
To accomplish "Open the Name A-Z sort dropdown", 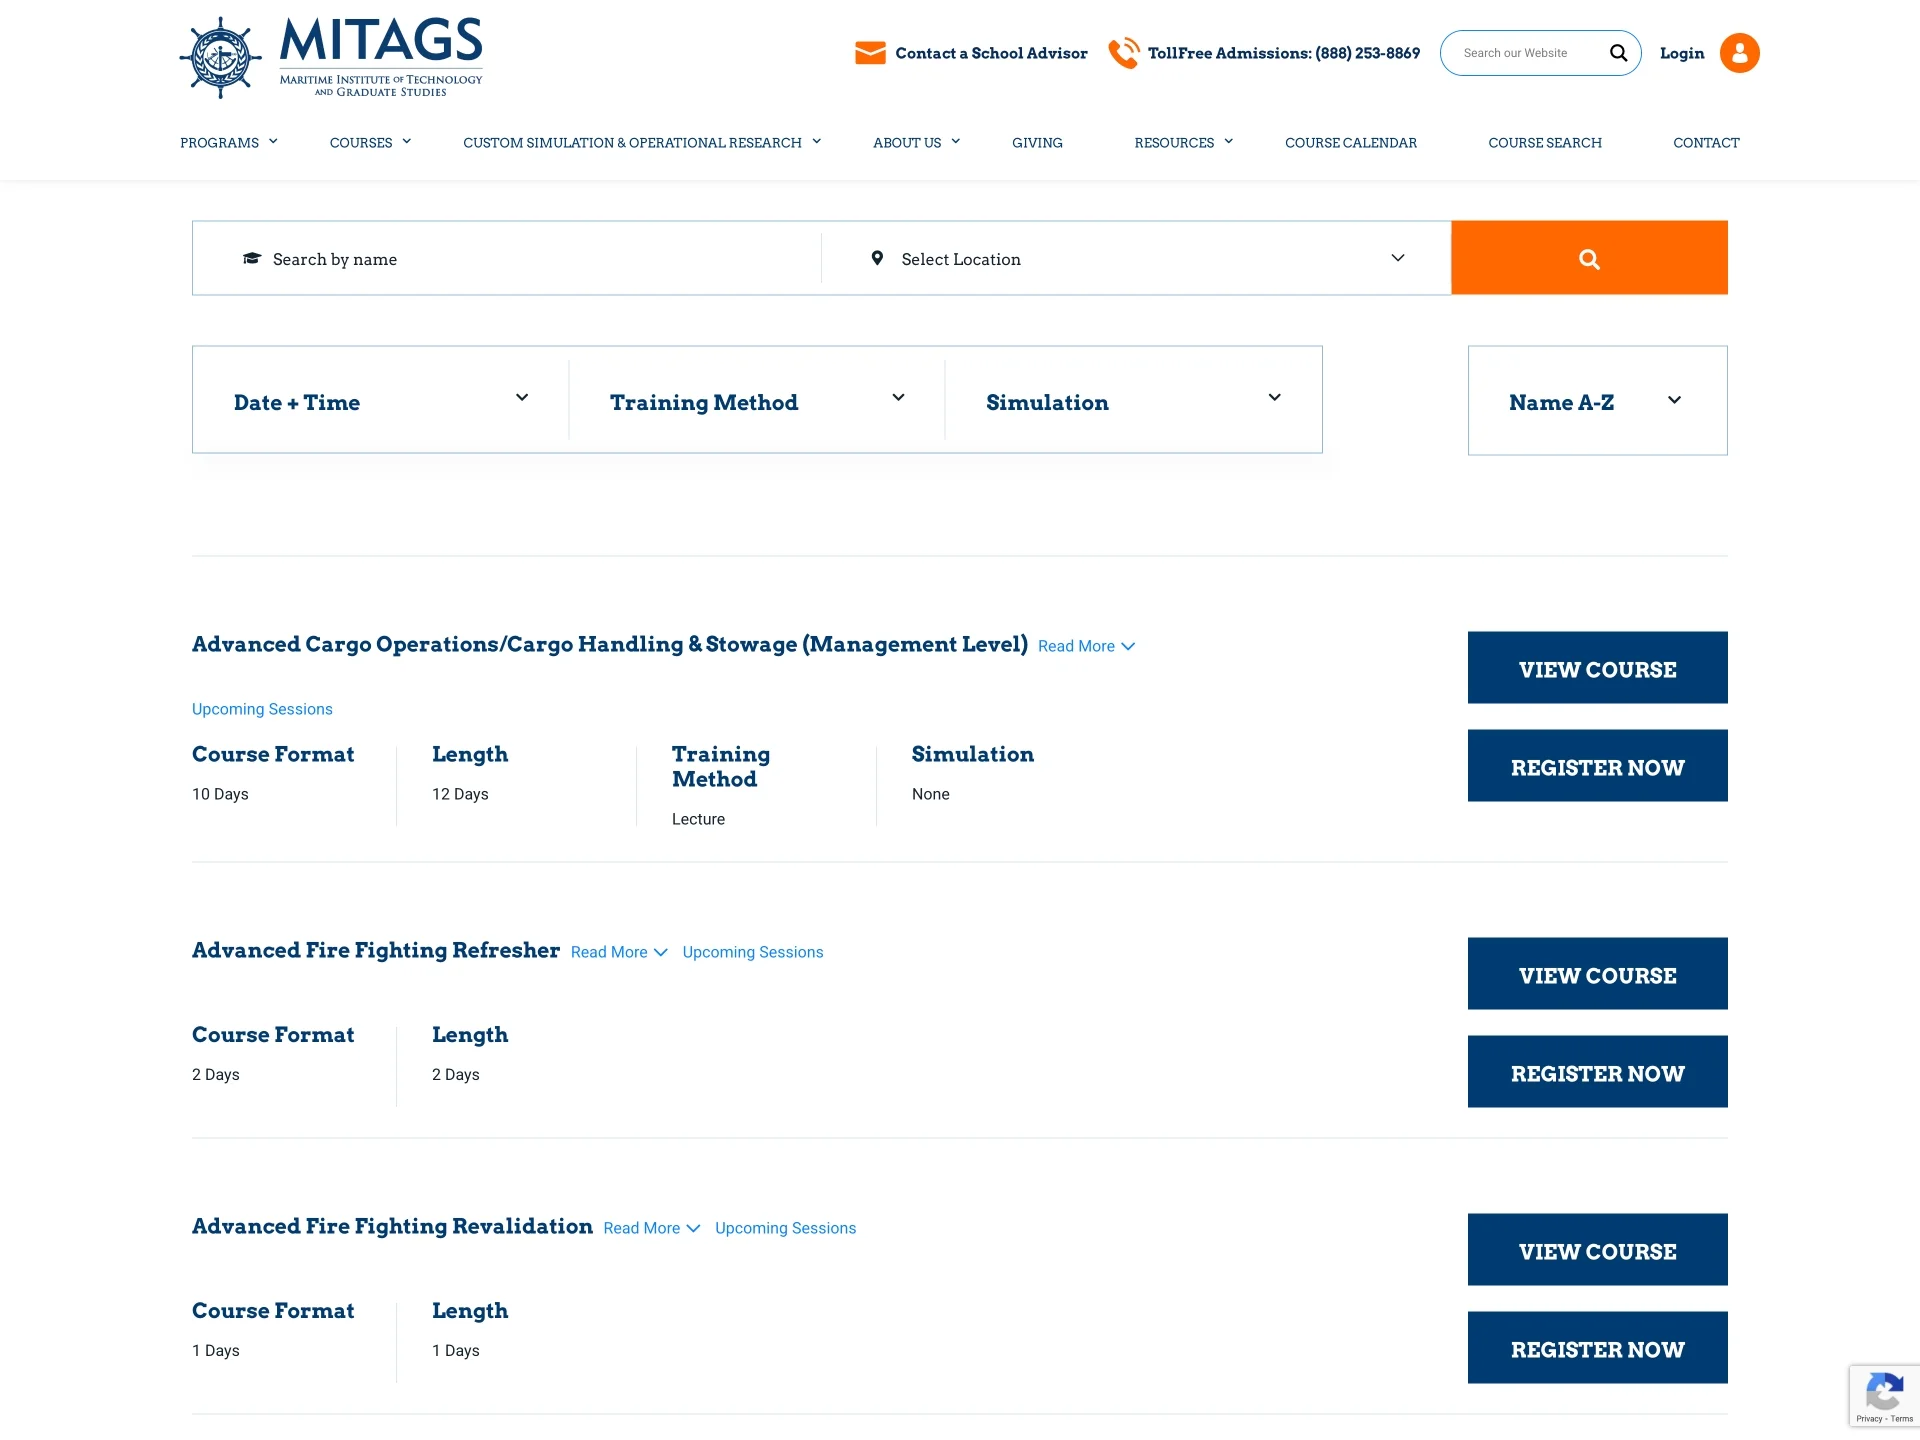I will (1596, 400).
